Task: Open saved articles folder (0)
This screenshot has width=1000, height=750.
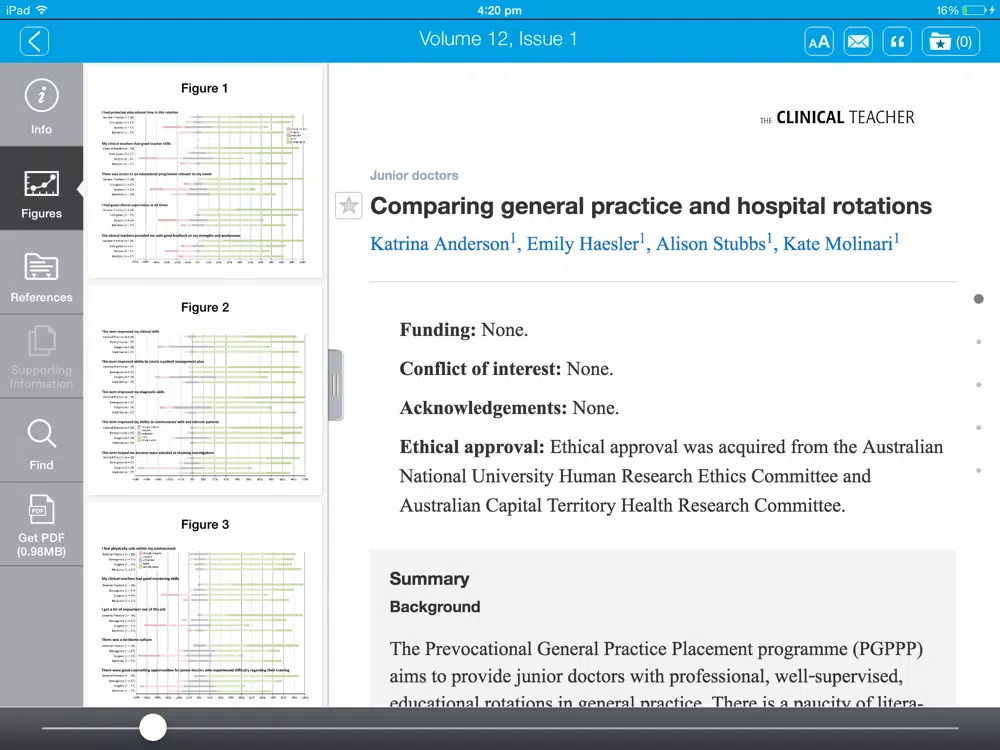Action: (x=950, y=42)
